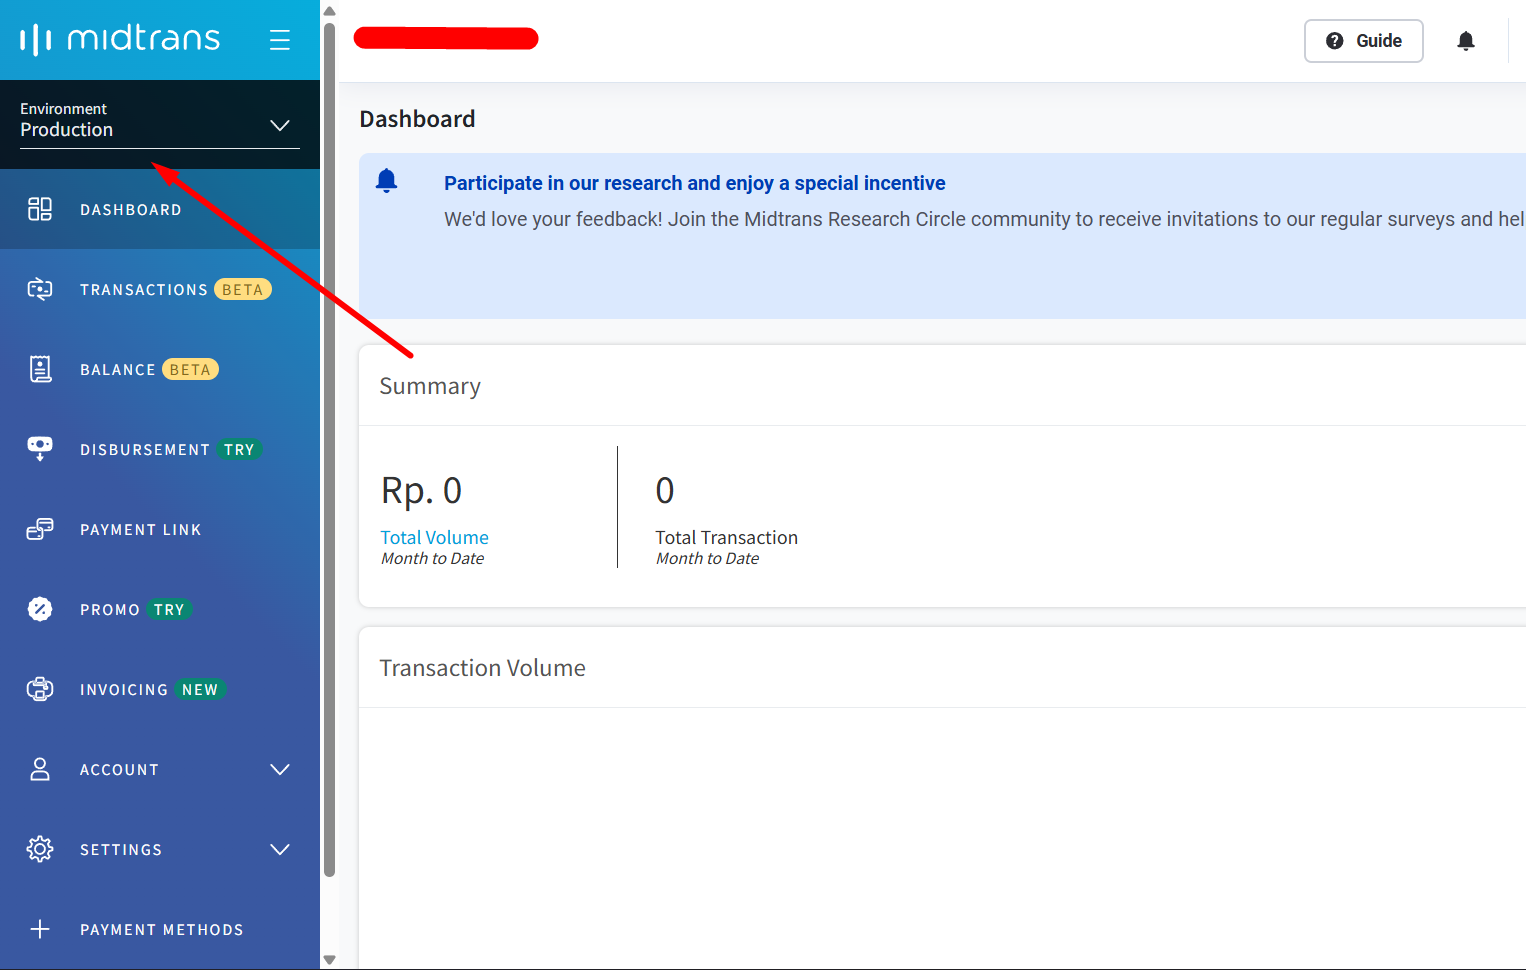Click the Total Volume link in Summary
The image size is (1526, 970).
434,537
